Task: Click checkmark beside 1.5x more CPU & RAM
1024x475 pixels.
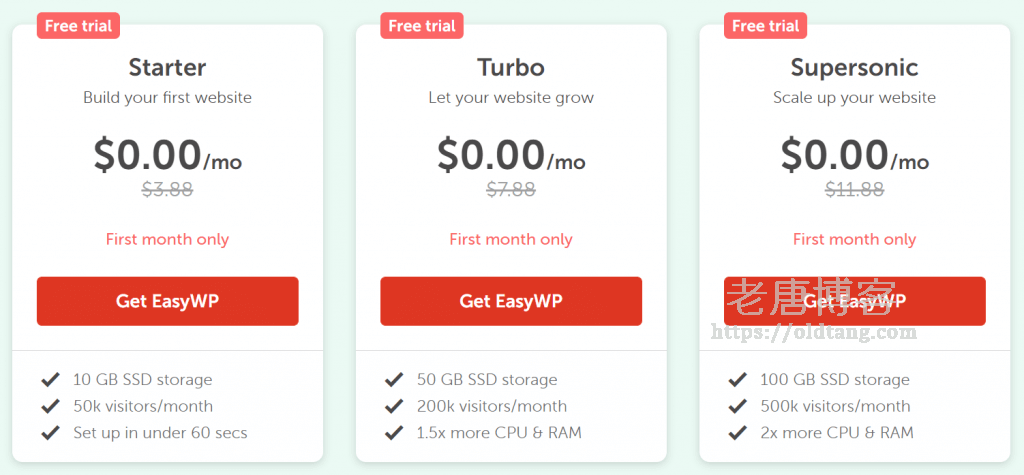Action: (394, 433)
